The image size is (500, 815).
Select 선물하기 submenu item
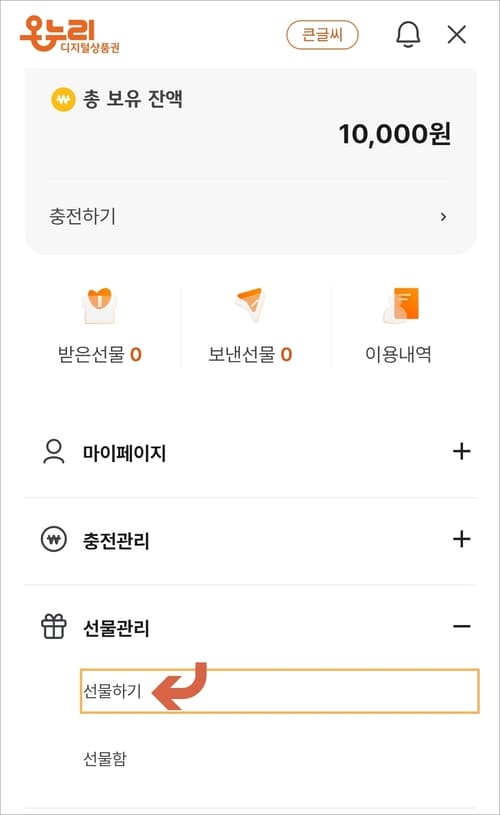click(280, 691)
